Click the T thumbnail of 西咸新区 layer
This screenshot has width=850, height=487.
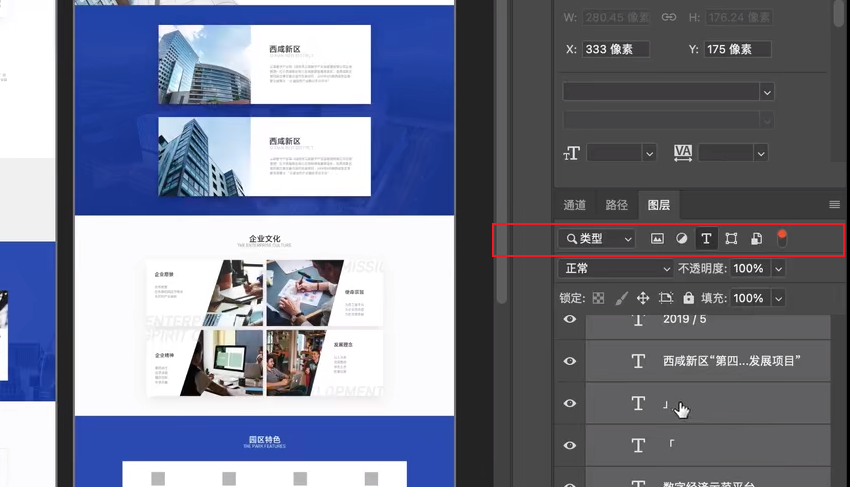[639, 361]
